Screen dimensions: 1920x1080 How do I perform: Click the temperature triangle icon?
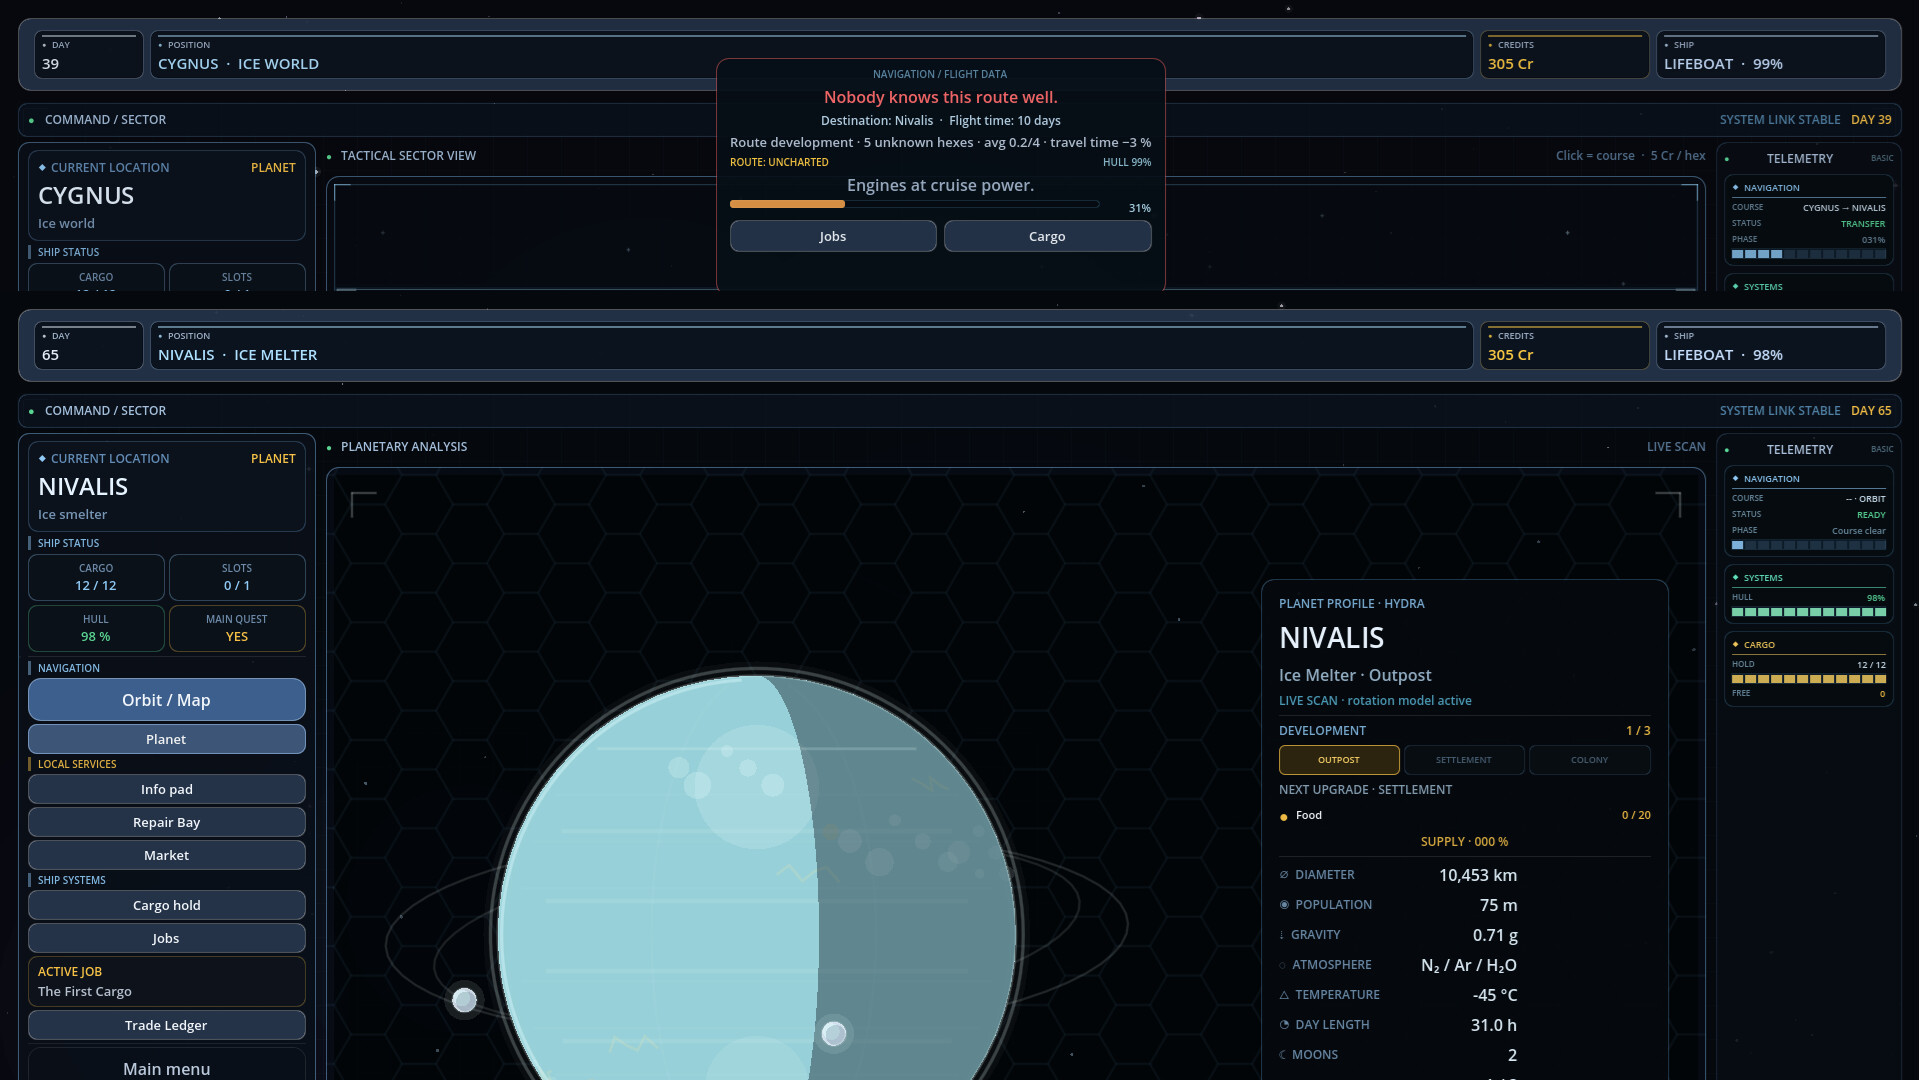pos(1284,995)
